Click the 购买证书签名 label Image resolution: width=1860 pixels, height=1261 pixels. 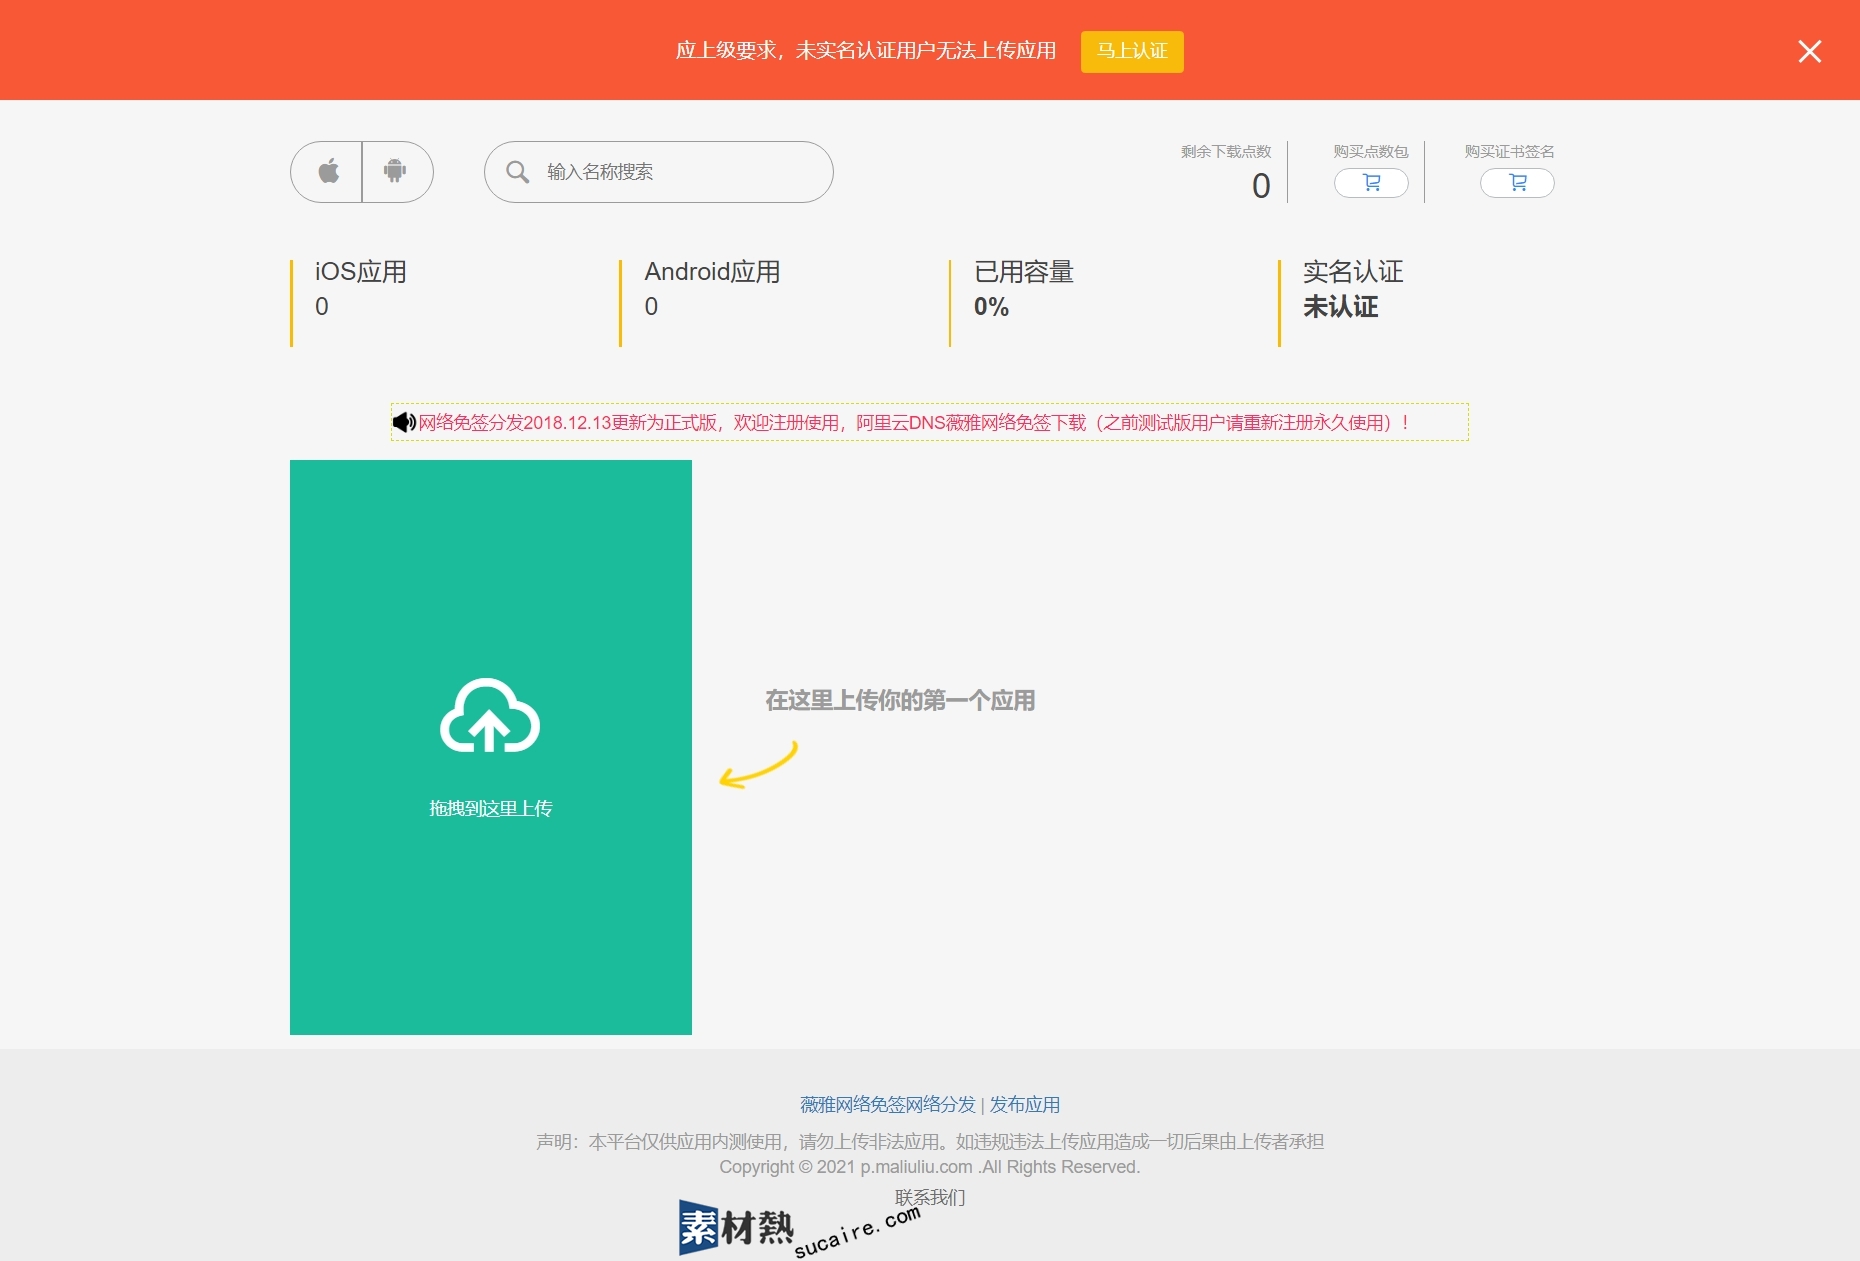point(1510,152)
